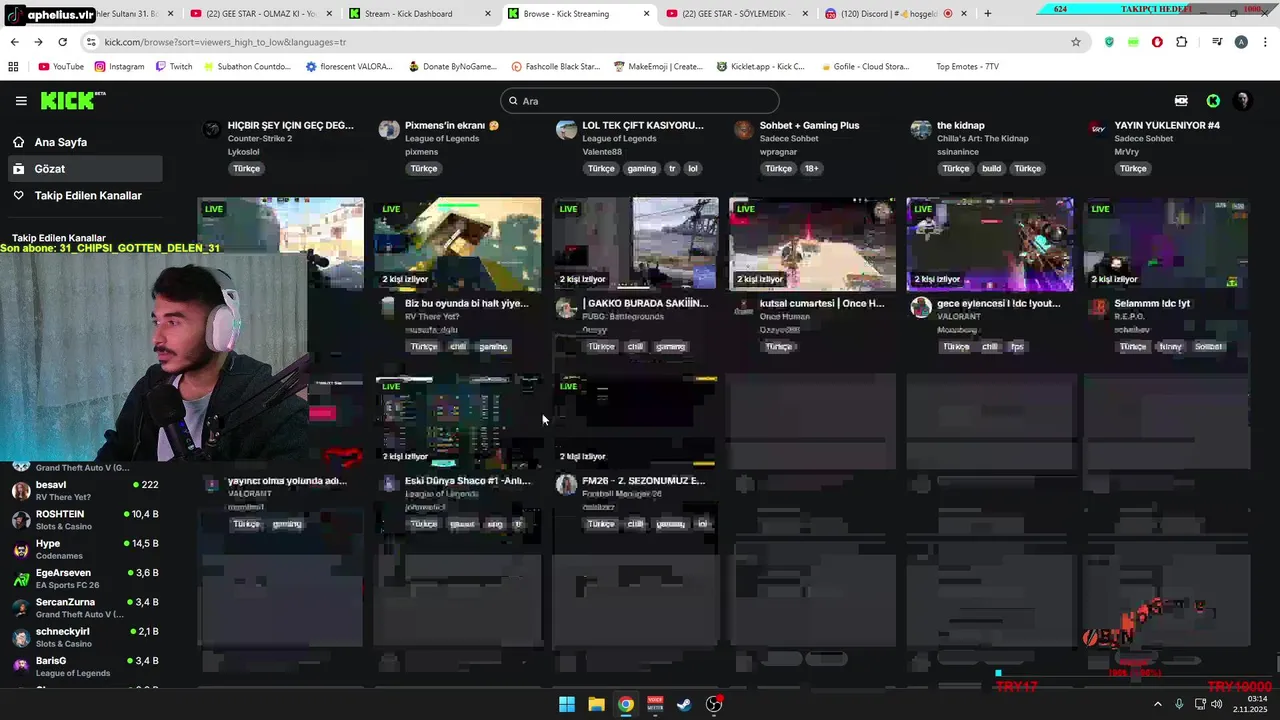Open the Subathon Countdown bookmark

coord(247,67)
